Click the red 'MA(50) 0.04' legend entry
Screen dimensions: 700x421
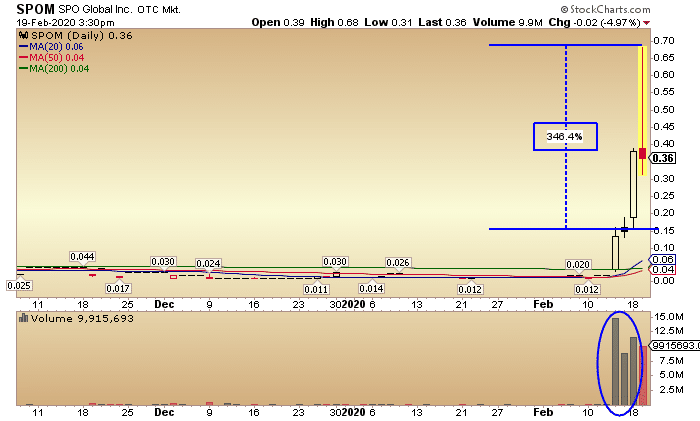(x=52, y=58)
